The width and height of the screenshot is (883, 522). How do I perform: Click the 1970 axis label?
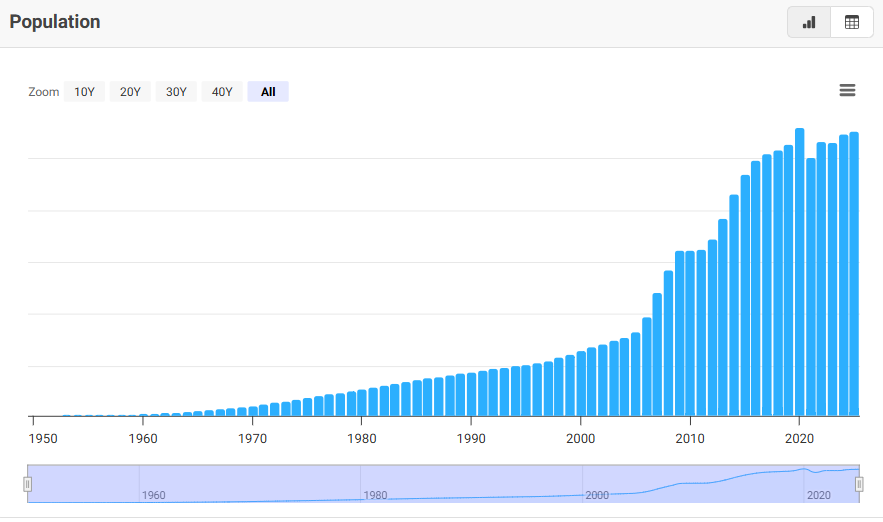pos(252,439)
